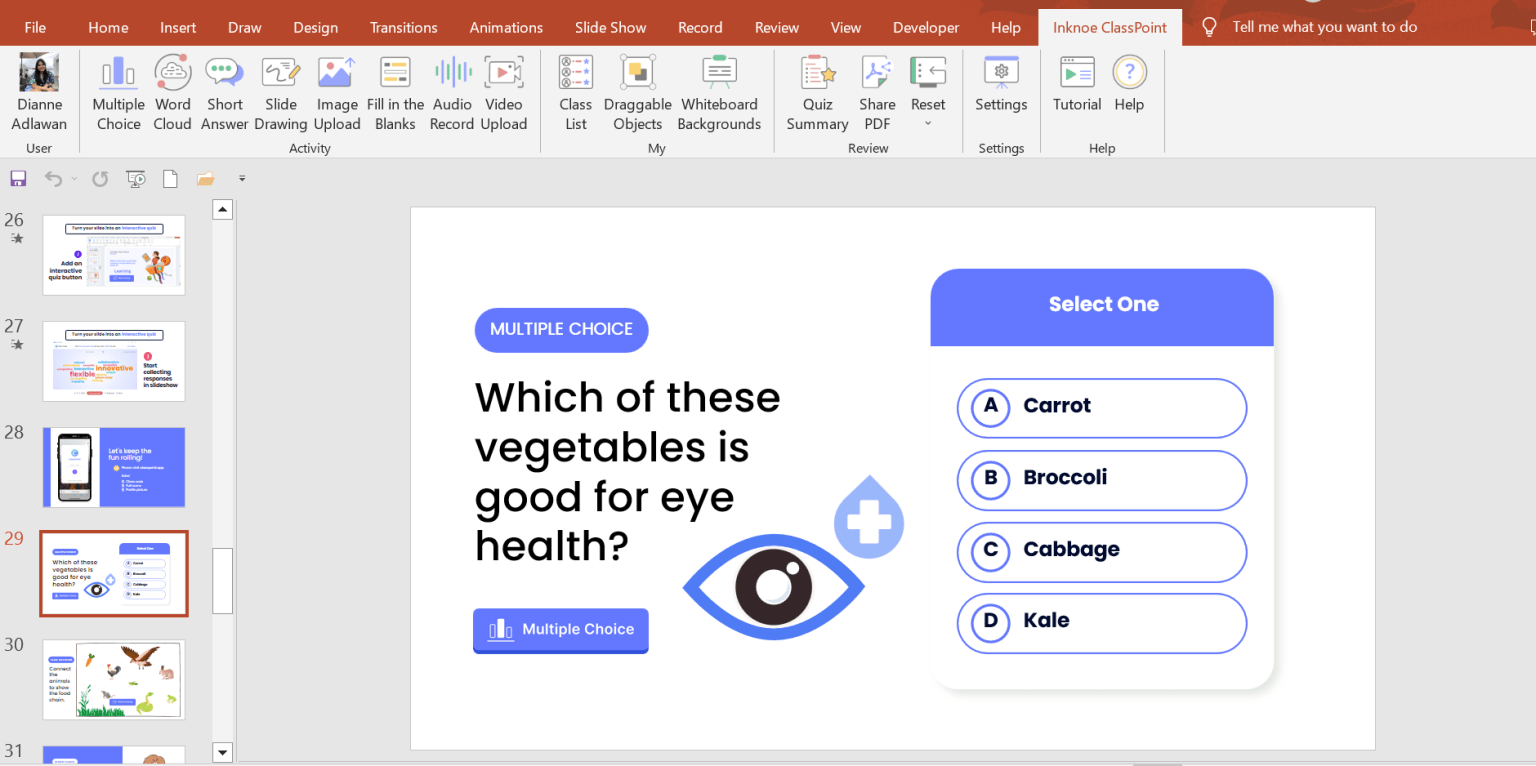Click the Class List icon
Image resolution: width=1536 pixels, height=766 pixels.
pyautogui.click(x=575, y=90)
